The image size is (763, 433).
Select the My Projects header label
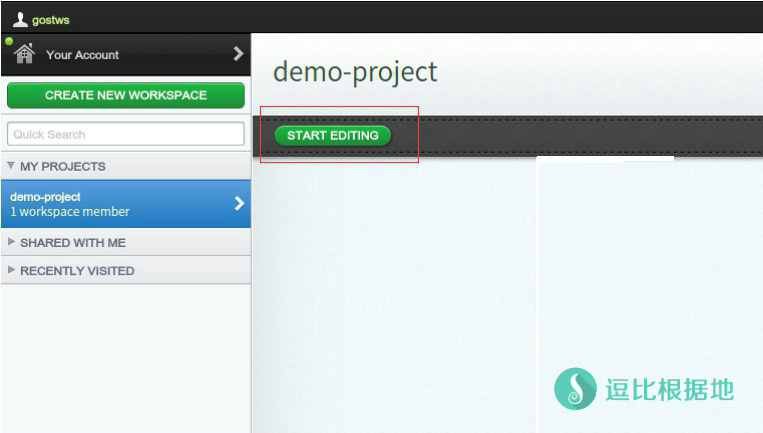[63, 166]
